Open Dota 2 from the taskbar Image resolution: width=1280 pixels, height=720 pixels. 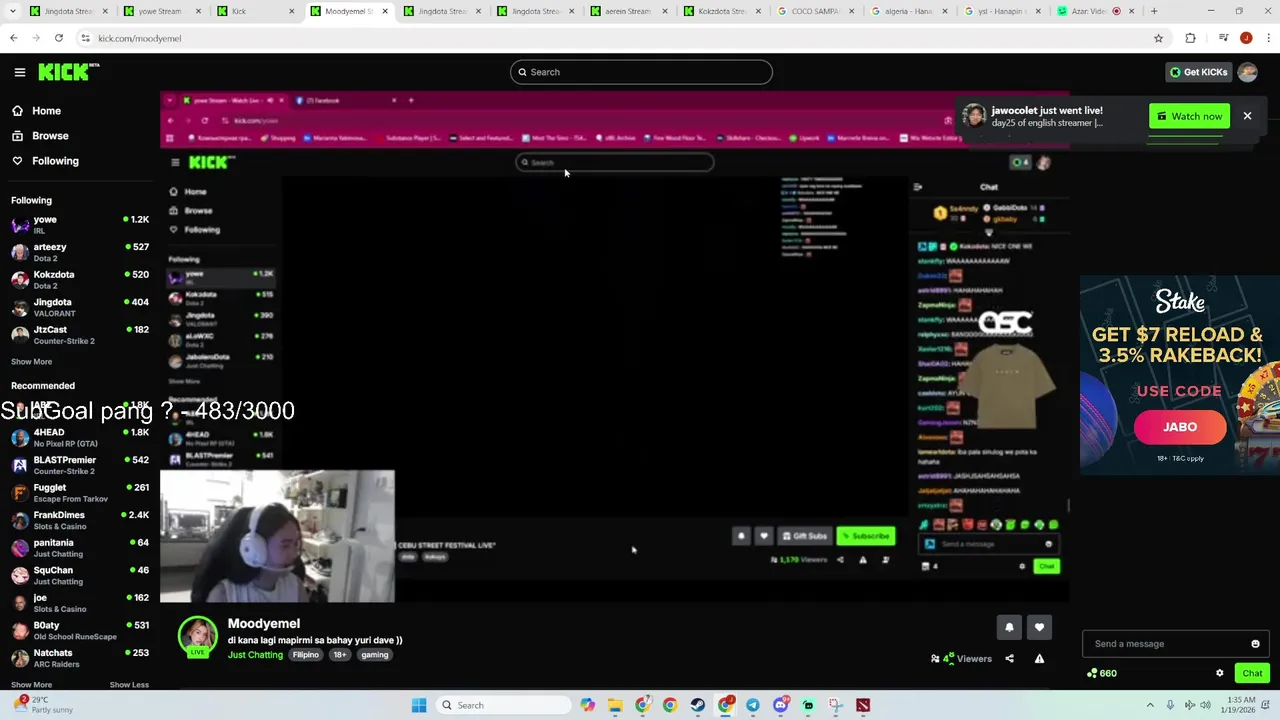click(863, 705)
